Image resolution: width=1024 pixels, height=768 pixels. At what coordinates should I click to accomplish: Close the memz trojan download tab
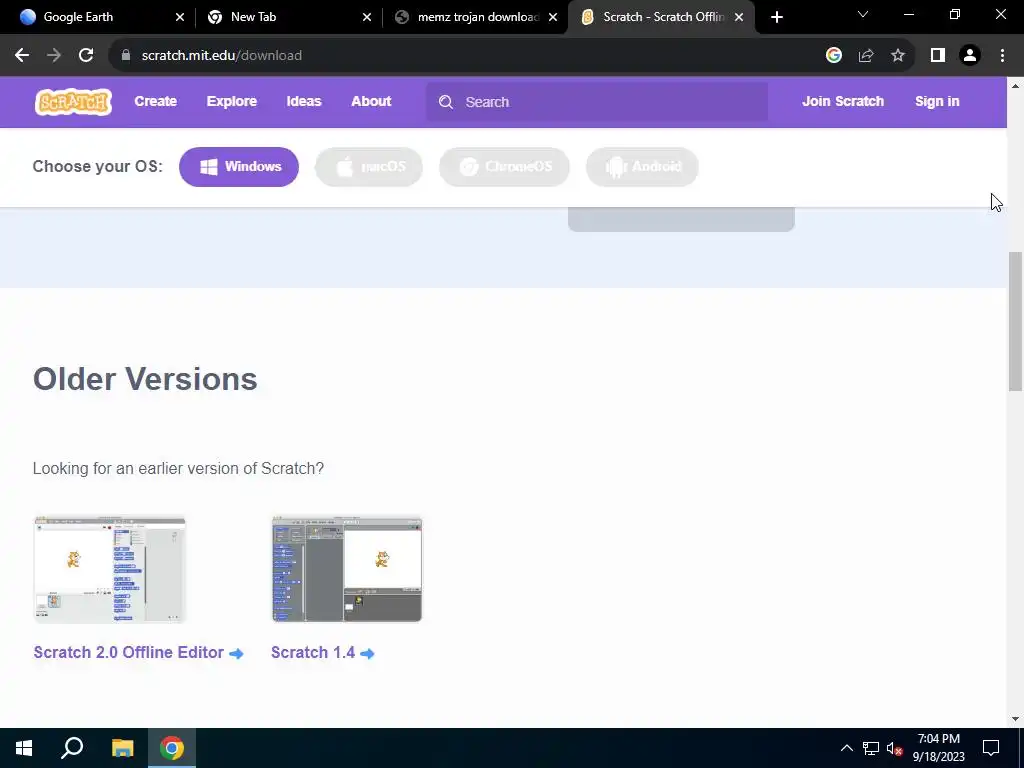click(553, 18)
